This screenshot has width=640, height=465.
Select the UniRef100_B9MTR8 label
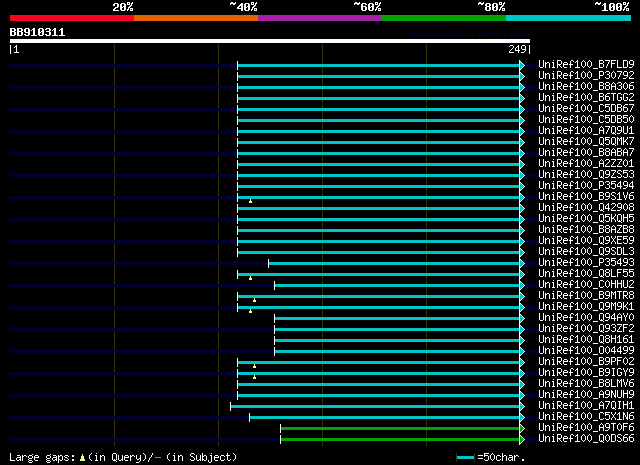[x=586, y=296]
